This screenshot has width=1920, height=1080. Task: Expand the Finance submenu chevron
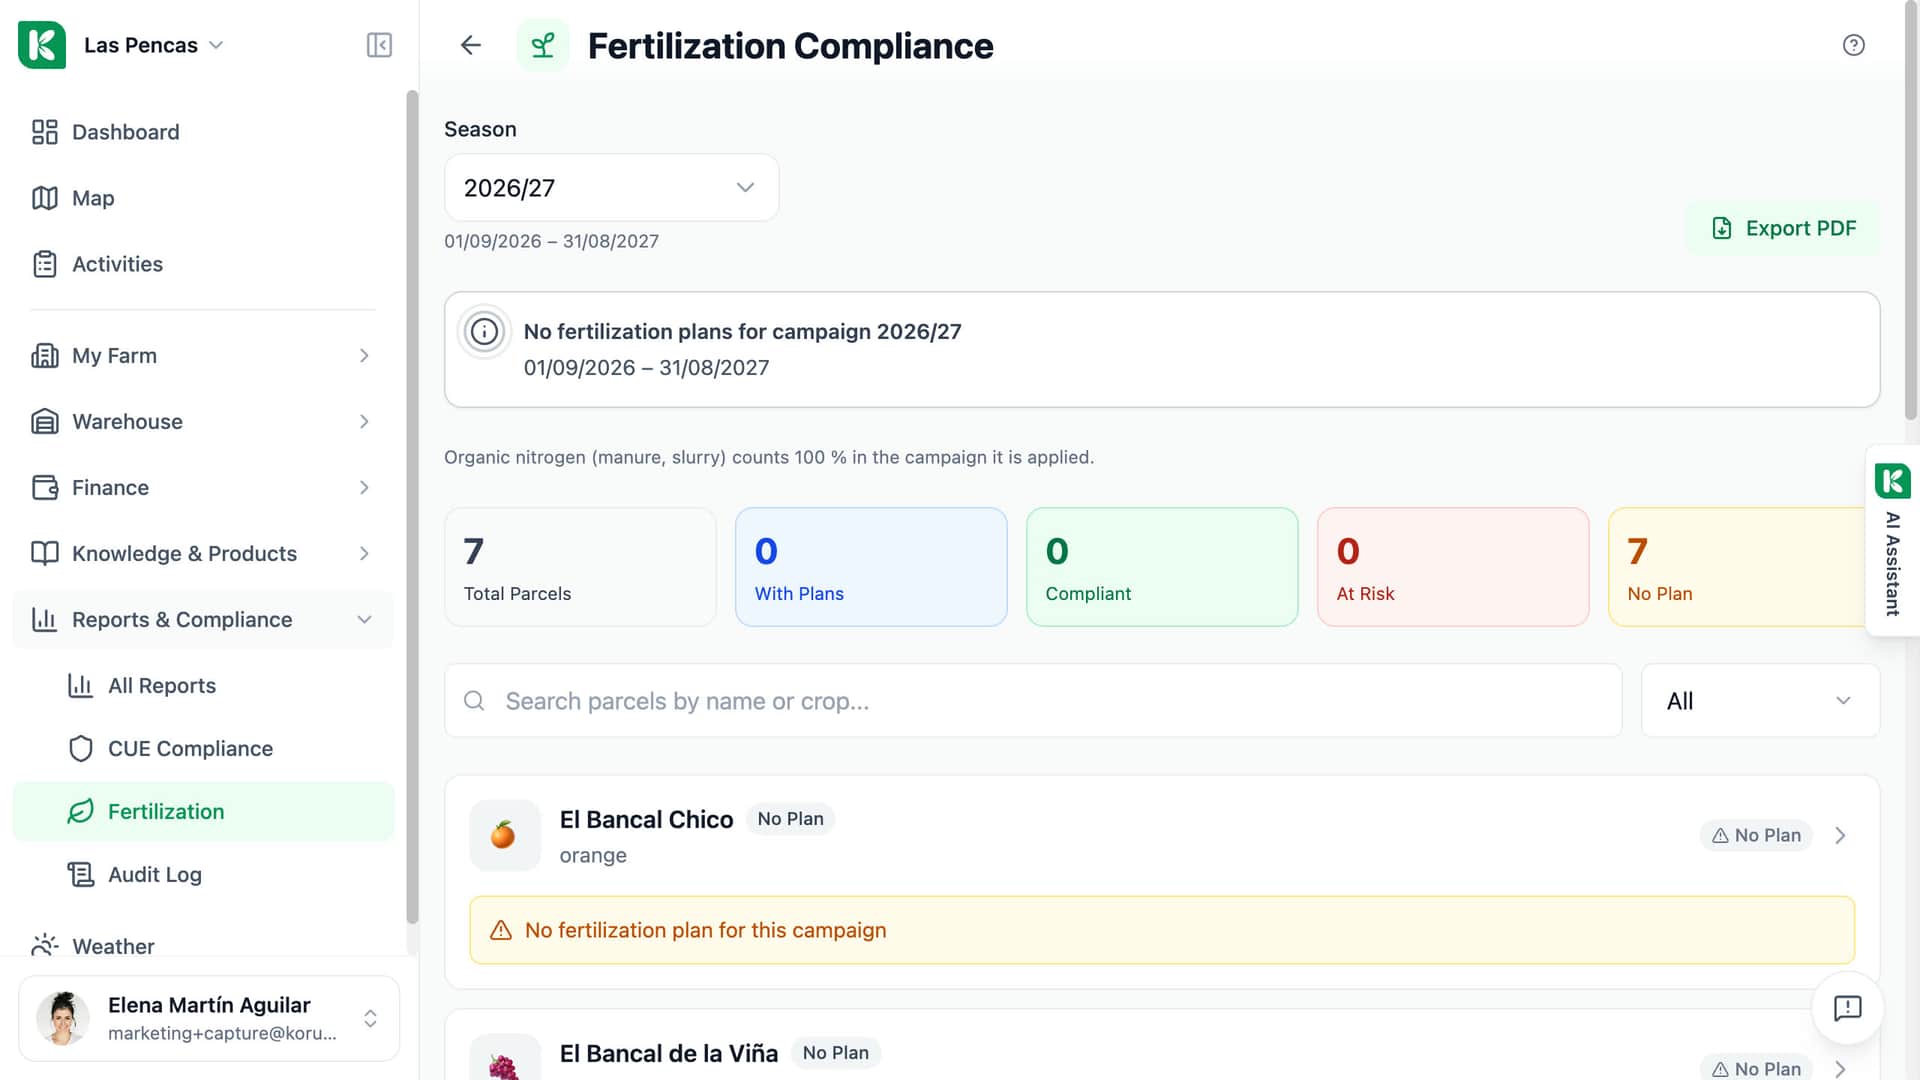[364, 488]
